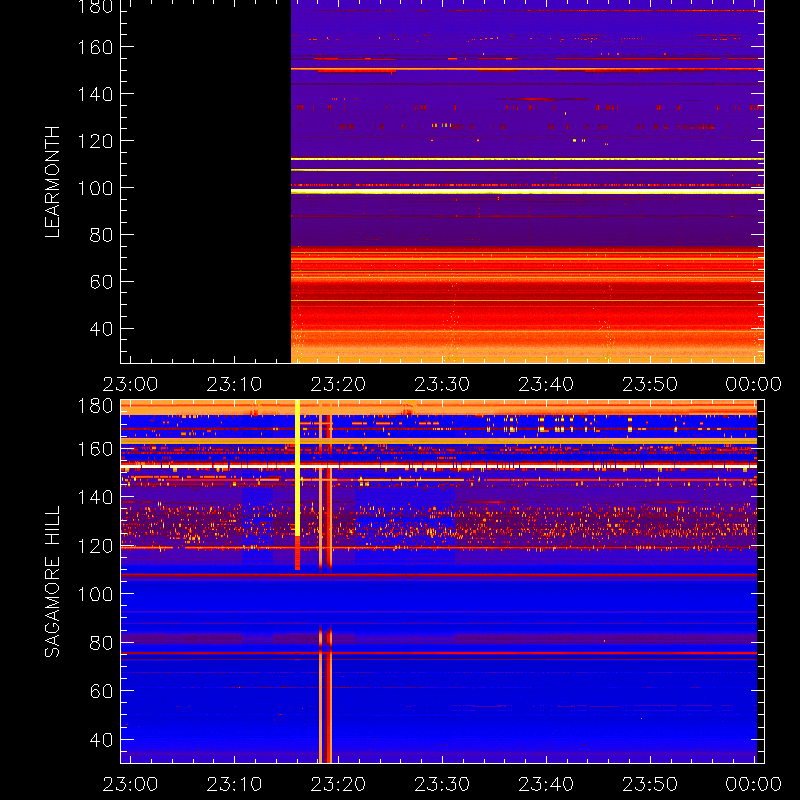Pick the 180 frequency label on Sagamore Hill plot
This screenshot has width=800, height=800.
tap(95, 406)
